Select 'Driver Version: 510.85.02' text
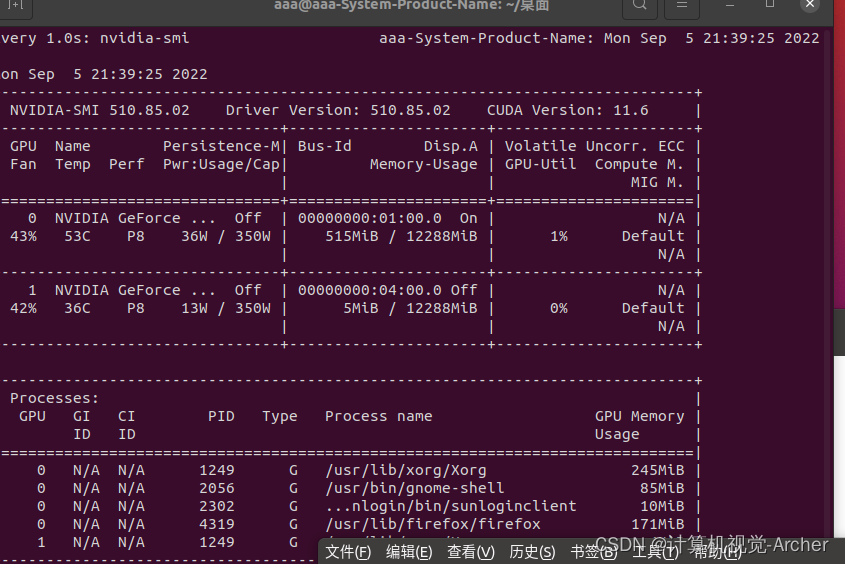This screenshot has width=845, height=564. 338,110
